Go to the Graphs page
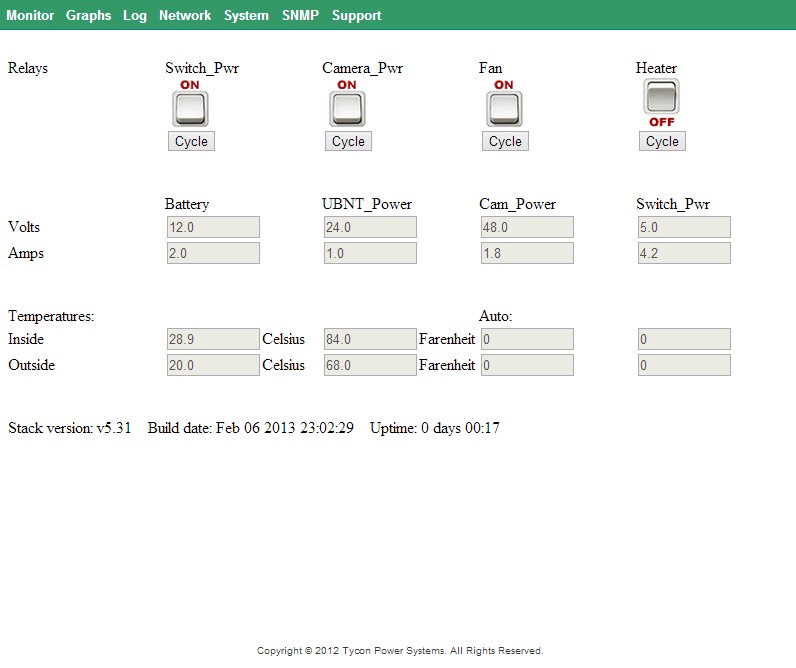Screen dimensions: 796x668 click(x=89, y=15)
